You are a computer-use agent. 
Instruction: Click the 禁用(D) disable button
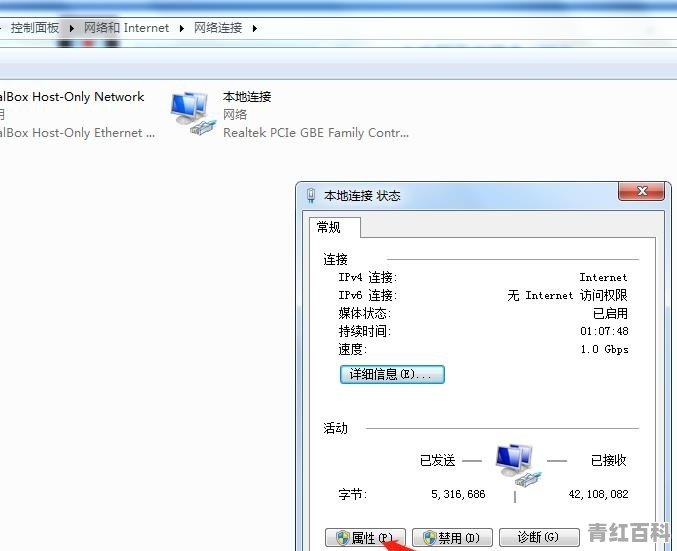coord(452,538)
